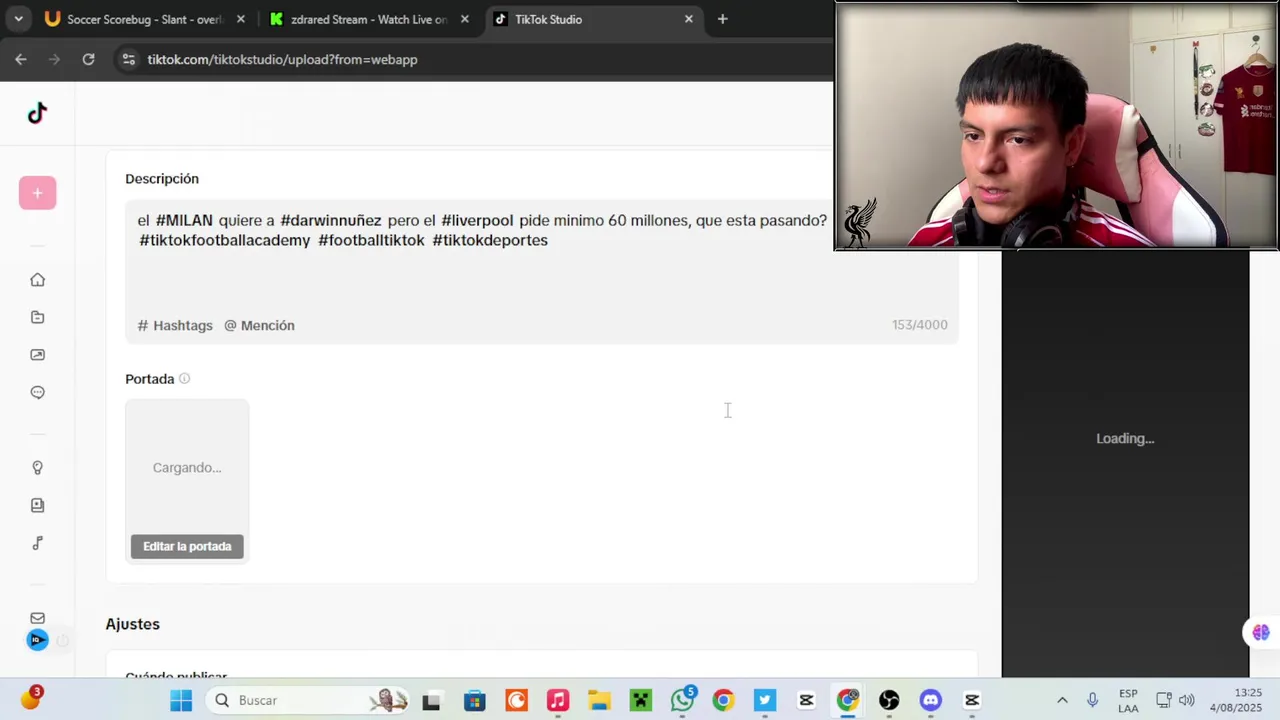Click the speaker volume tray icon
The image size is (1280, 720).
point(1187,700)
